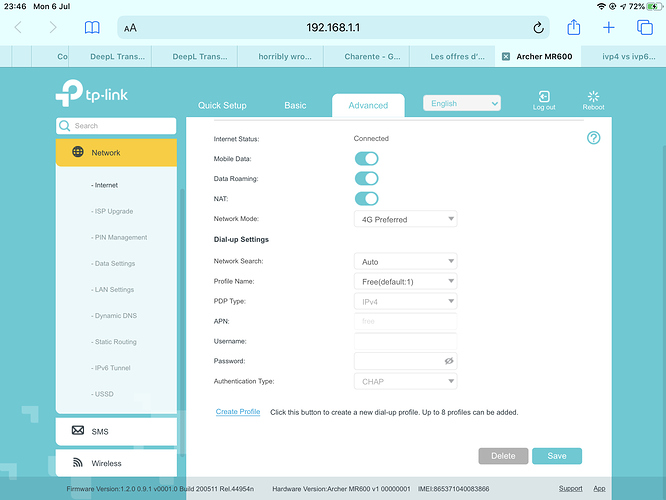Tap the 192.168.1.1 address bar
Image resolution: width=666 pixels, height=500 pixels.
(x=333, y=28)
